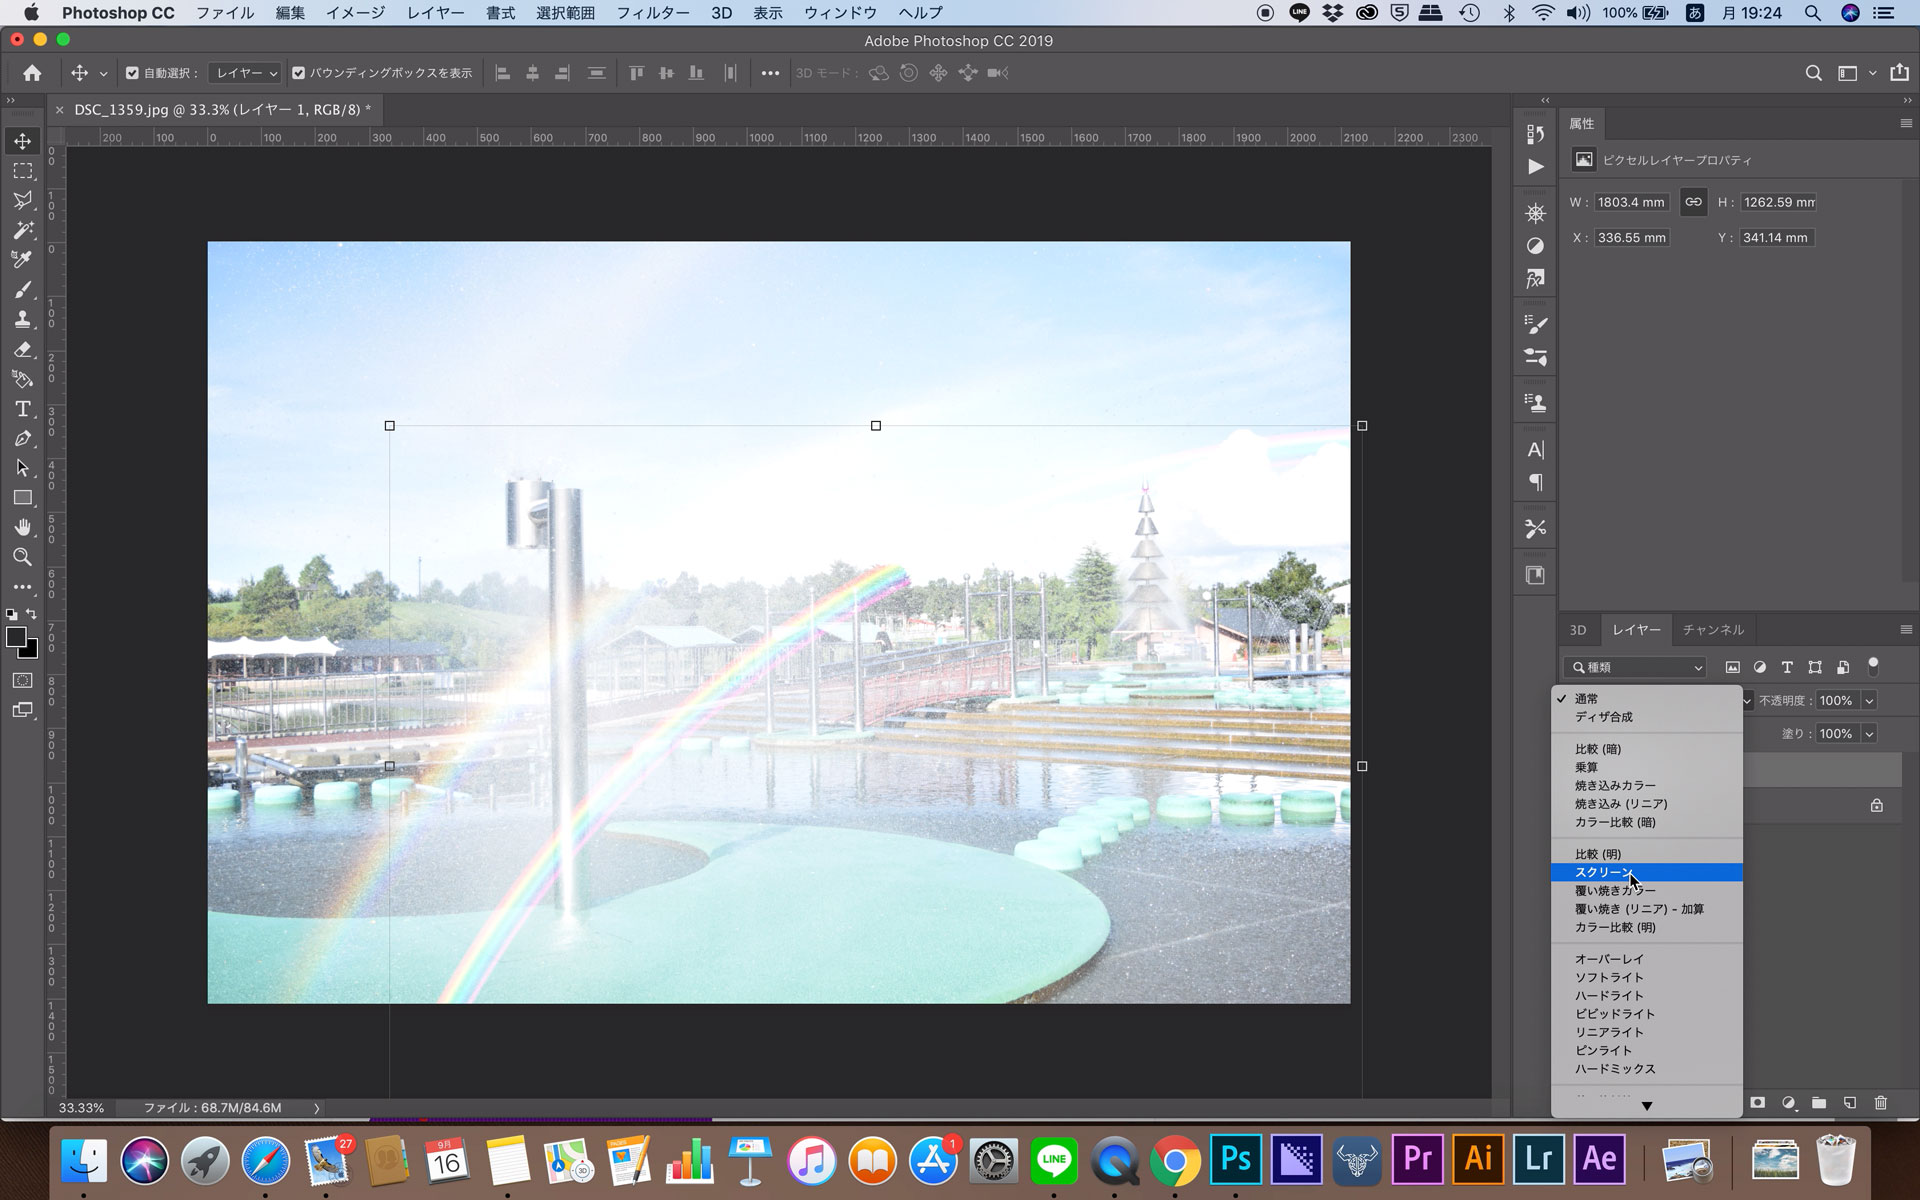Toggle Quick Mask mode
The image size is (1920, 1200).
[23, 680]
